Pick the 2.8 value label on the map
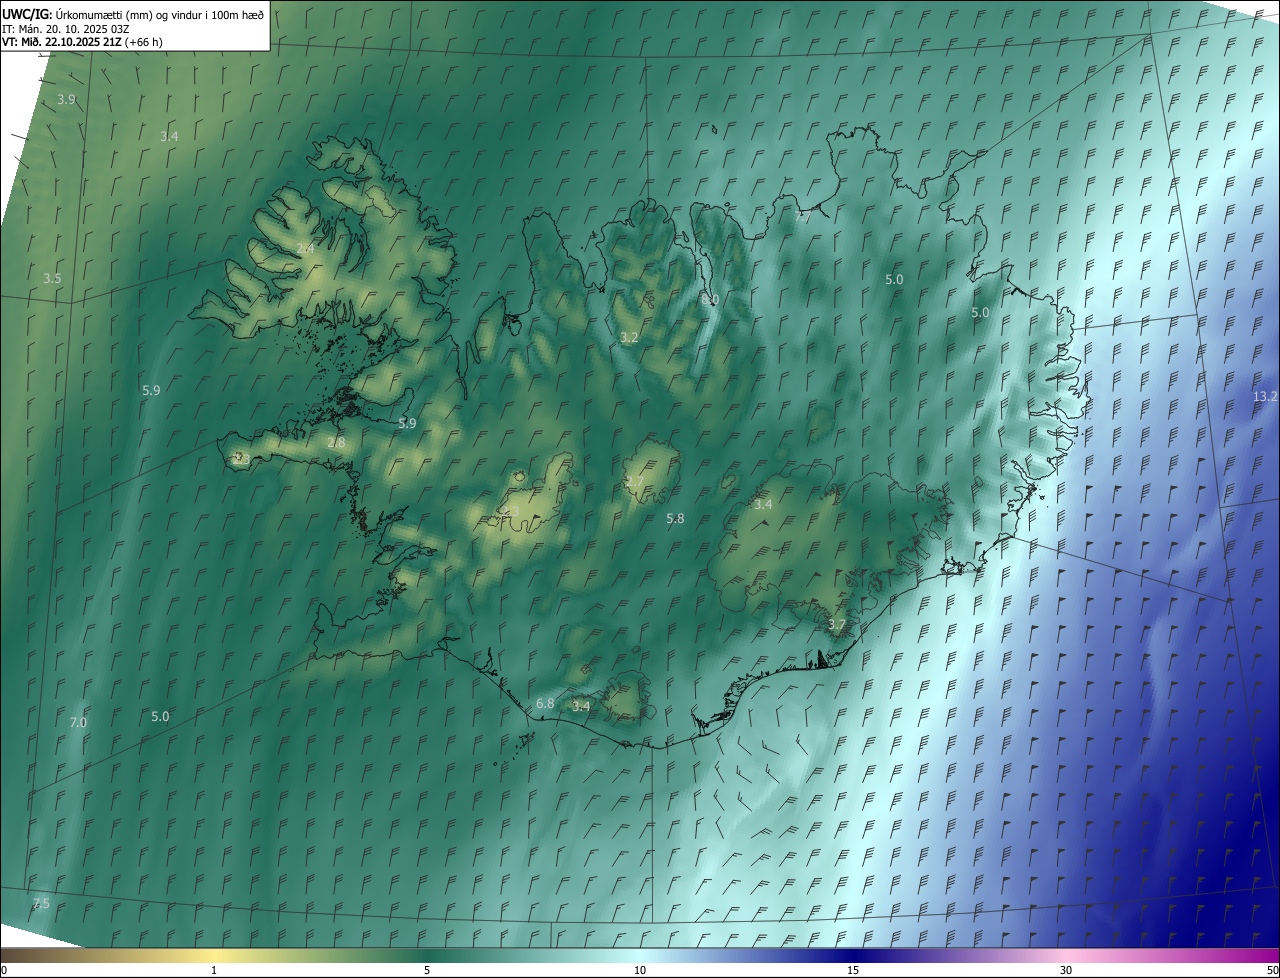1280x978 pixels. pos(337,443)
